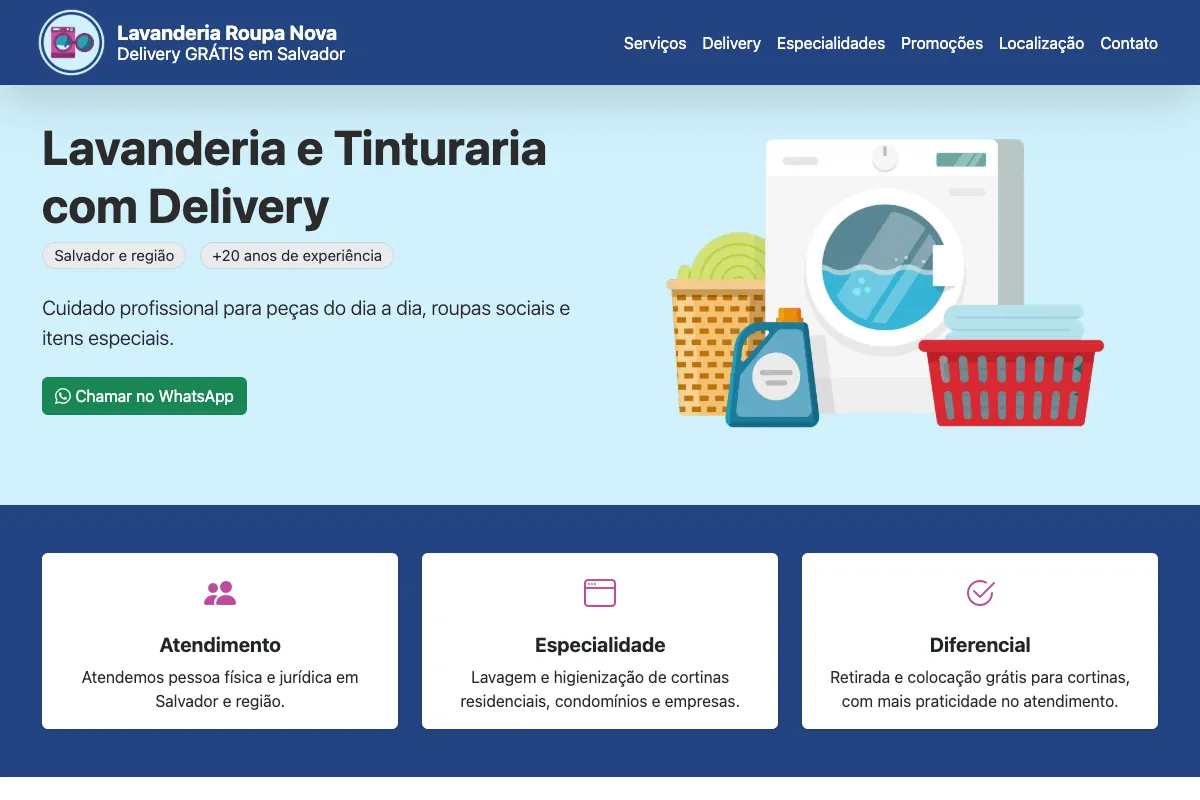Image resolution: width=1200 pixels, height=800 pixels.
Task: Click the checkmark icon above Diferencial
Action: [979, 592]
